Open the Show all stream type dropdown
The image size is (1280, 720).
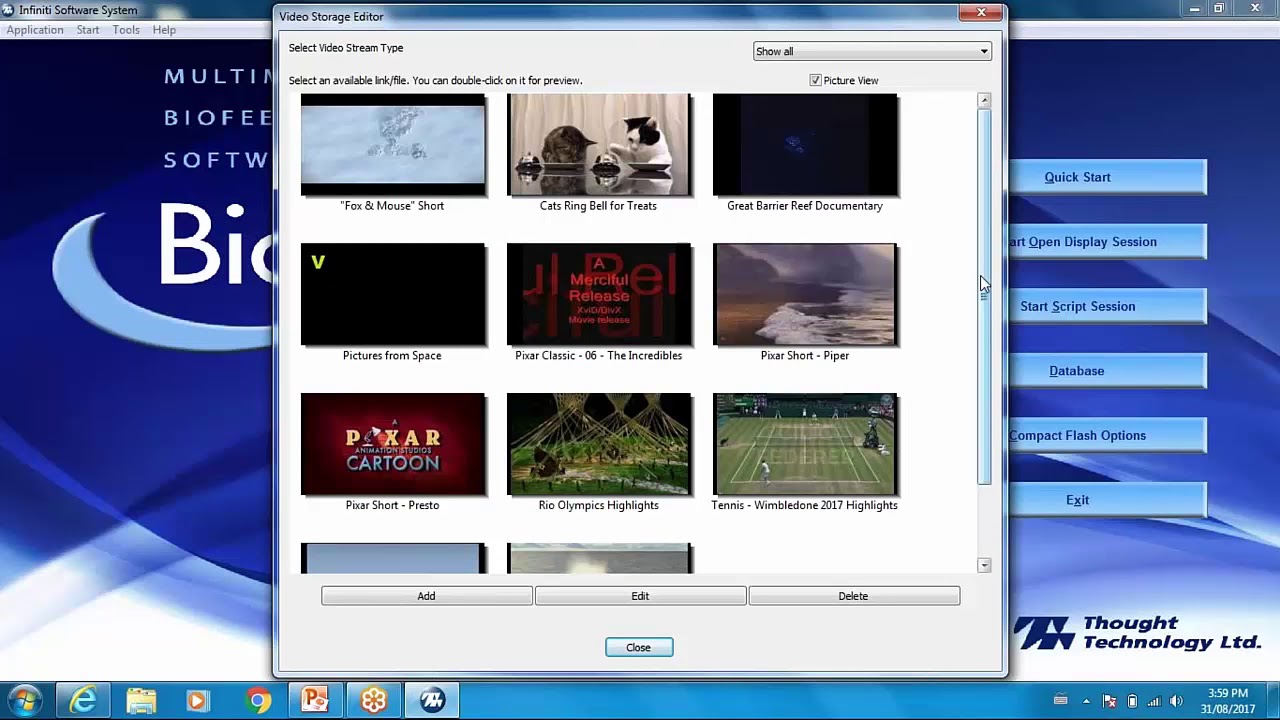pyautogui.click(x=872, y=51)
